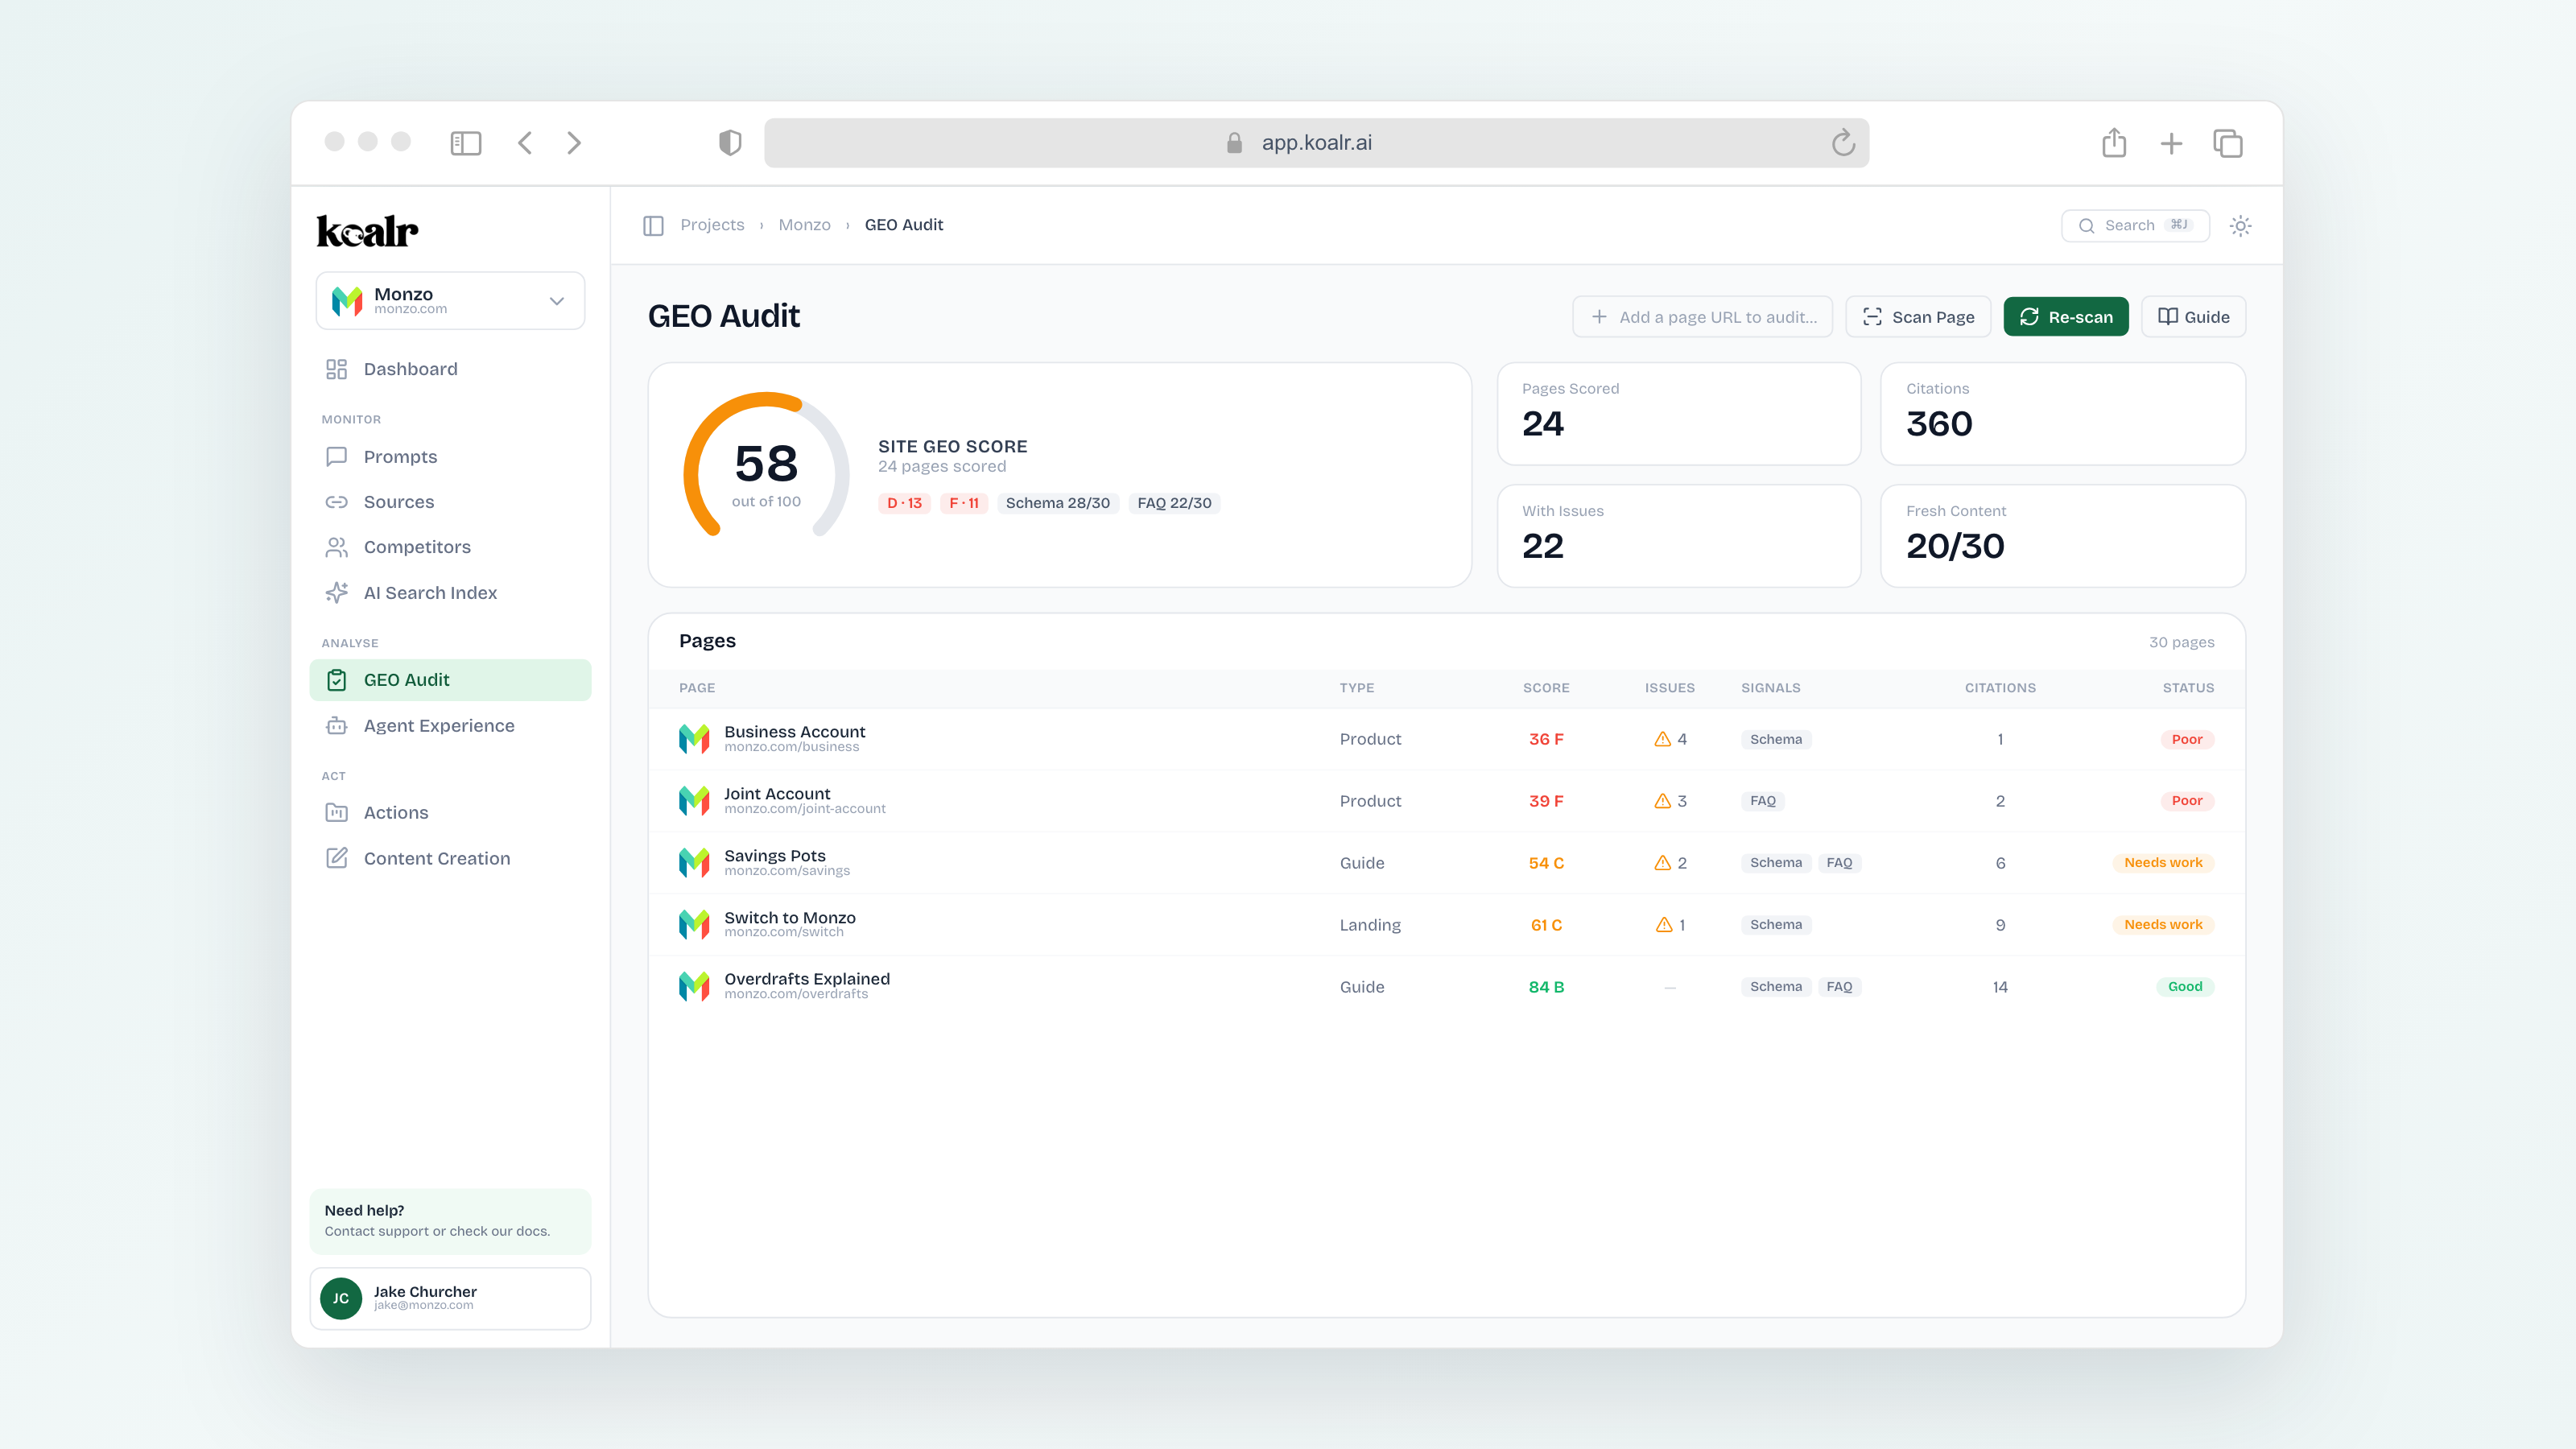Open Prompts in the sidebar
The height and width of the screenshot is (1449, 2576).
pos(450,457)
